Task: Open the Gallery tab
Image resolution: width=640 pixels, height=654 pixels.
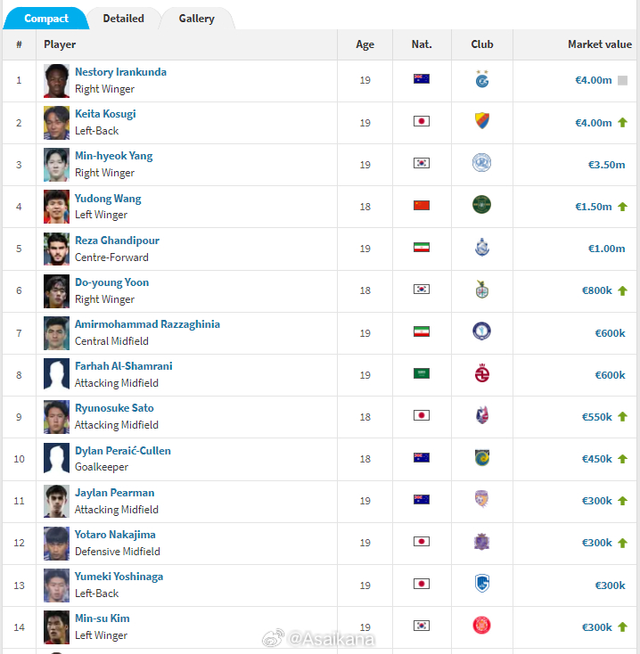Action: (x=196, y=18)
